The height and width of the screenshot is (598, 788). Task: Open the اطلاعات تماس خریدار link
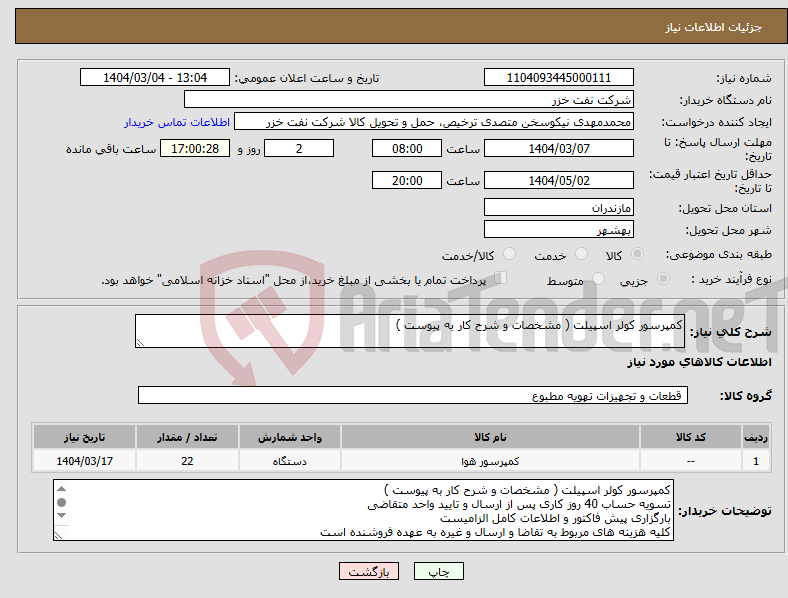tap(177, 122)
